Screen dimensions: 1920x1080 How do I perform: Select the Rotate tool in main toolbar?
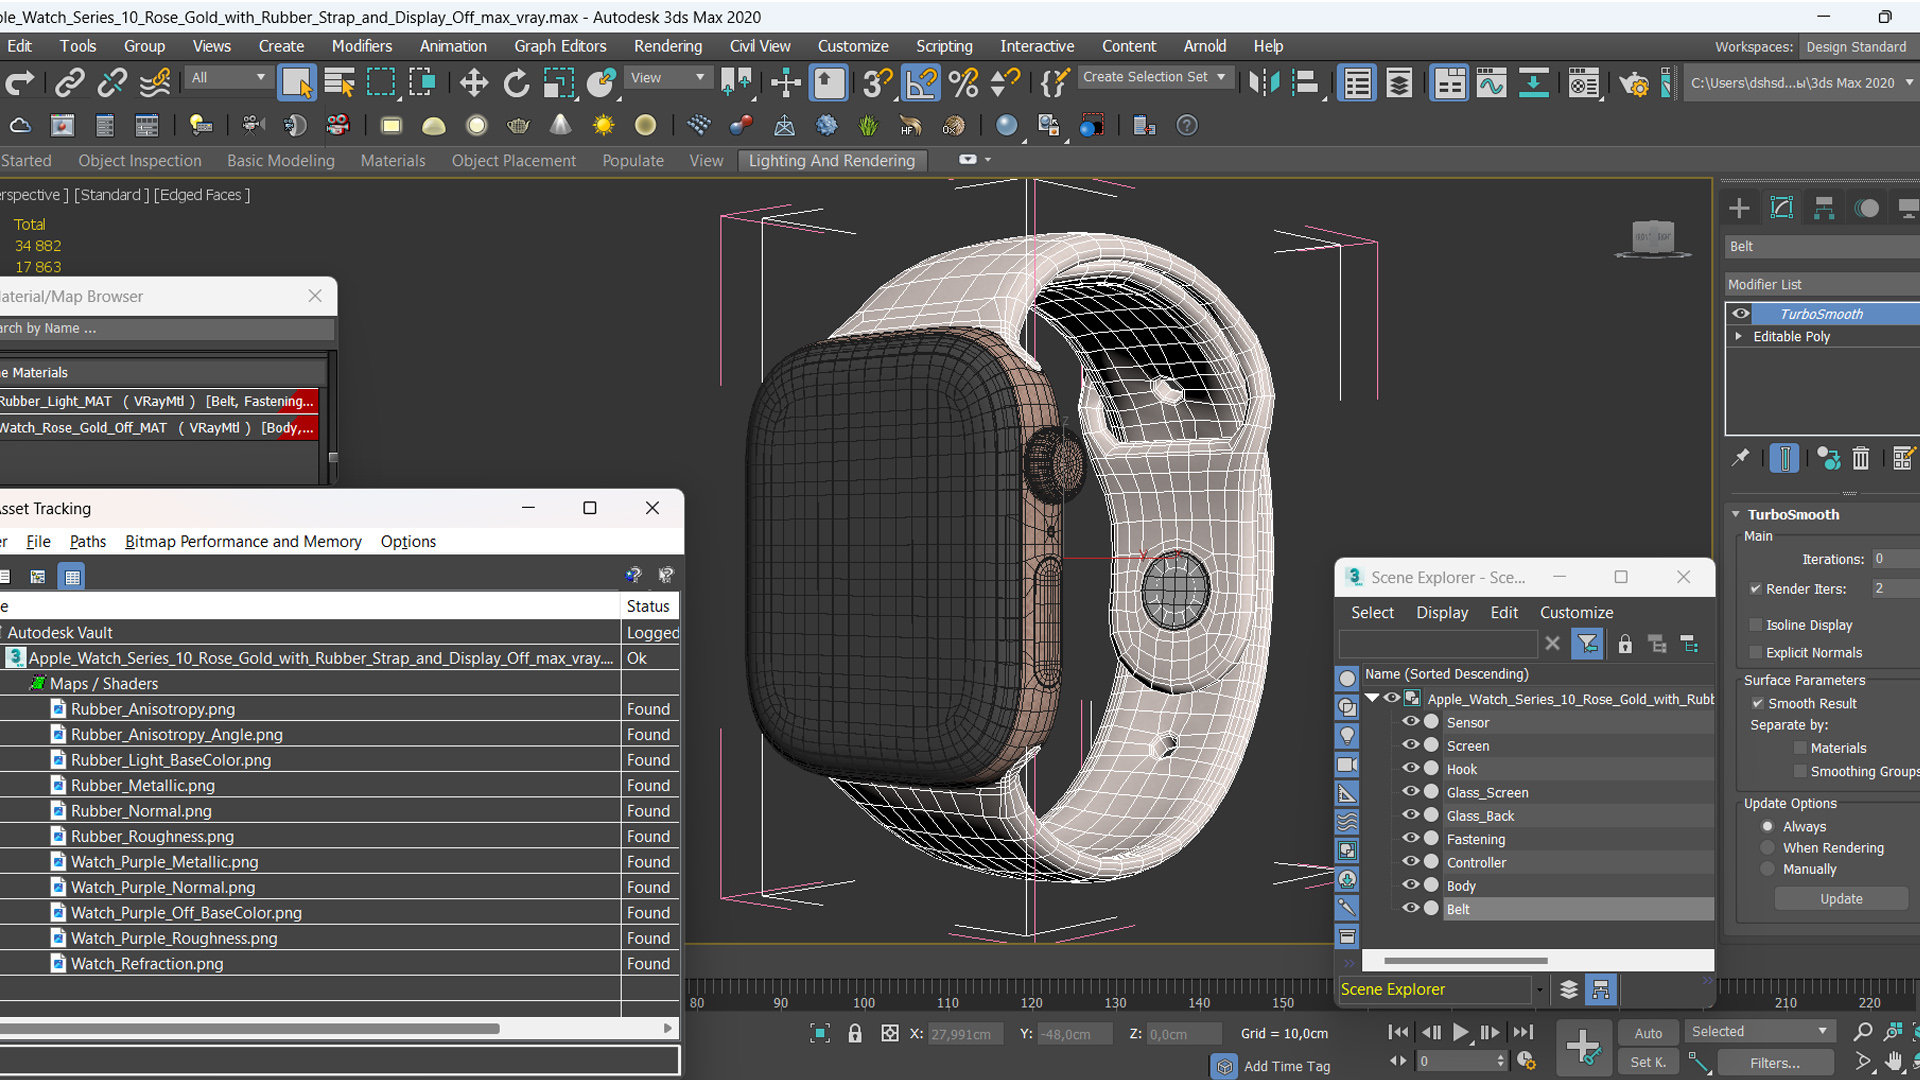pyautogui.click(x=516, y=83)
